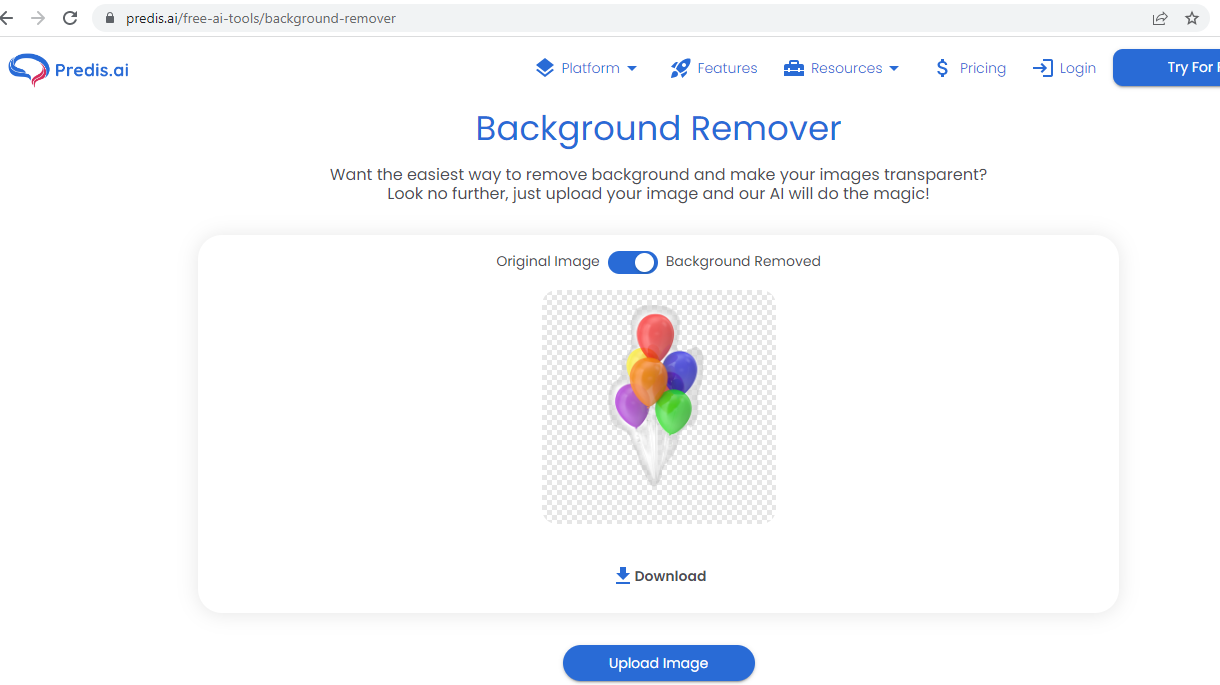The width and height of the screenshot is (1220, 685).
Task: Go to the Pricing page
Action: (x=970, y=68)
